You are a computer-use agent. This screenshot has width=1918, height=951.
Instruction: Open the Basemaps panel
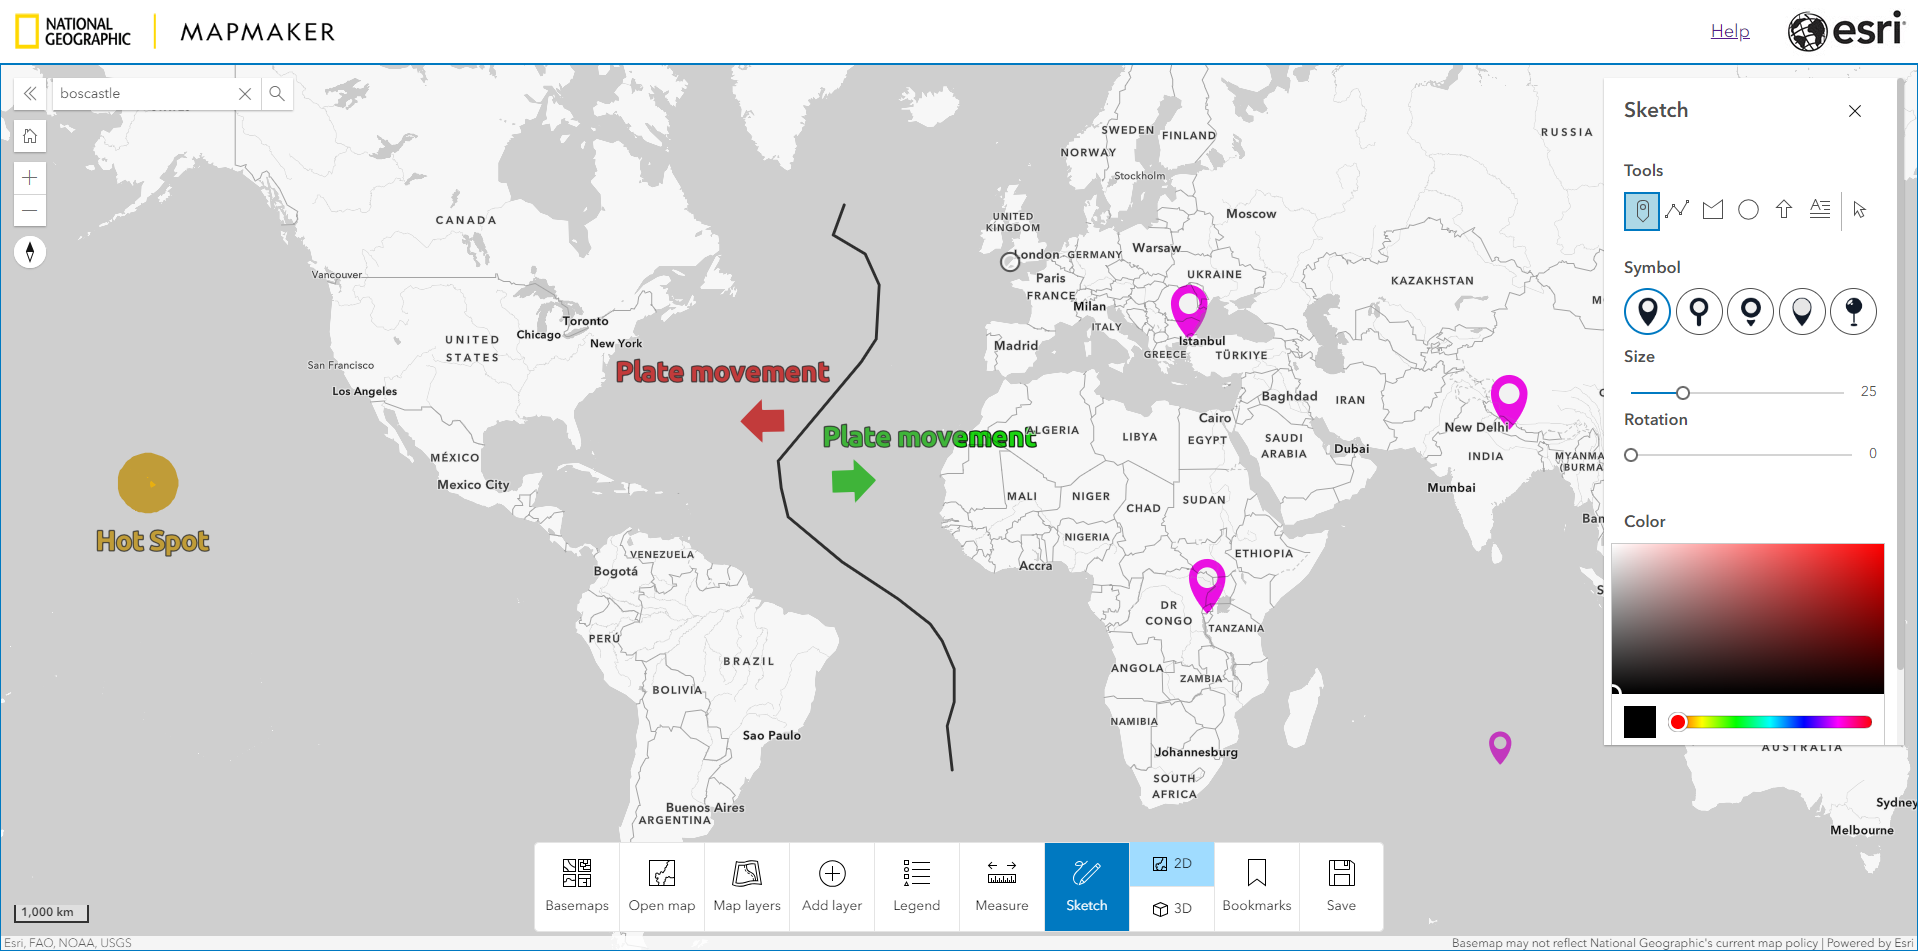tap(576, 886)
